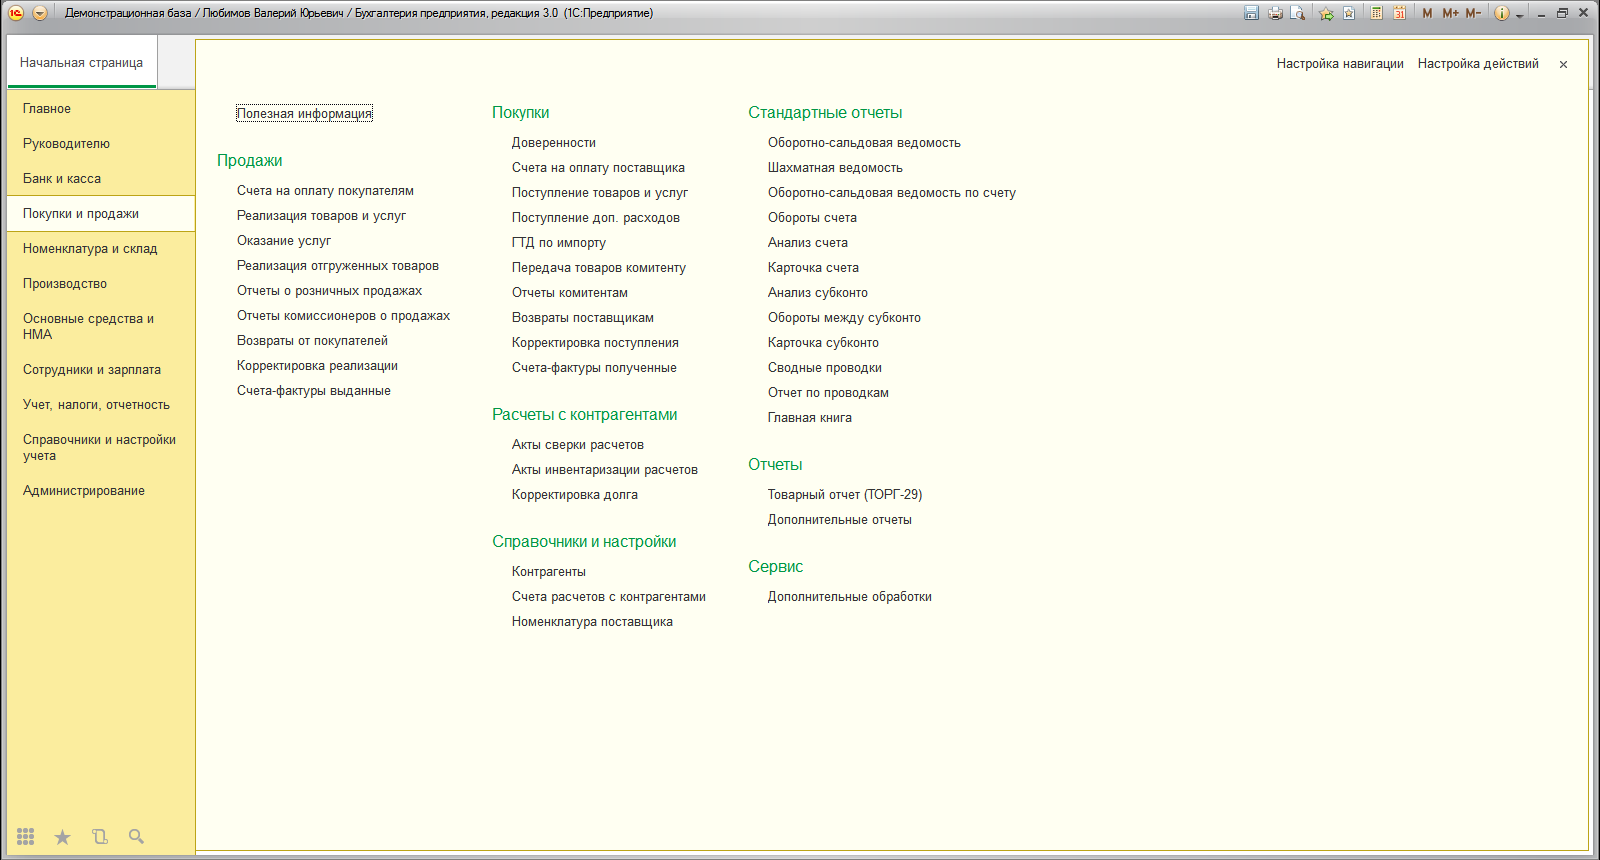This screenshot has height=860, width=1600.
Task: Open Отчеты комиссионеров о продажах
Action: point(343,315)
